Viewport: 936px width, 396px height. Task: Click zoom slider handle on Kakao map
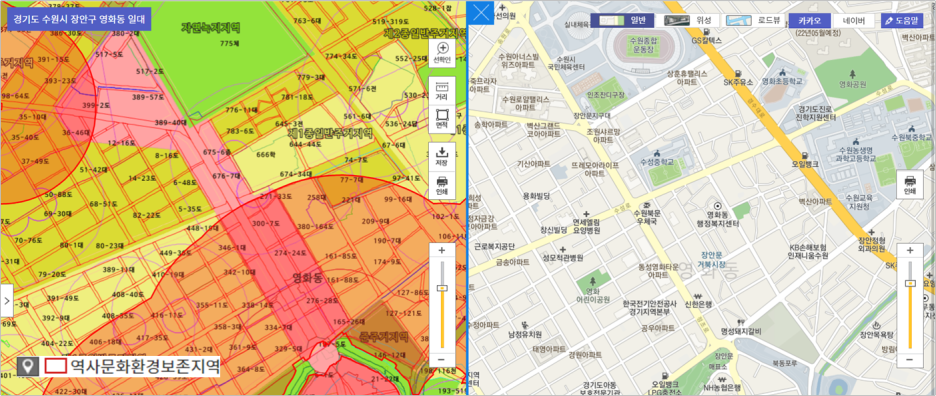pos(910,283)
